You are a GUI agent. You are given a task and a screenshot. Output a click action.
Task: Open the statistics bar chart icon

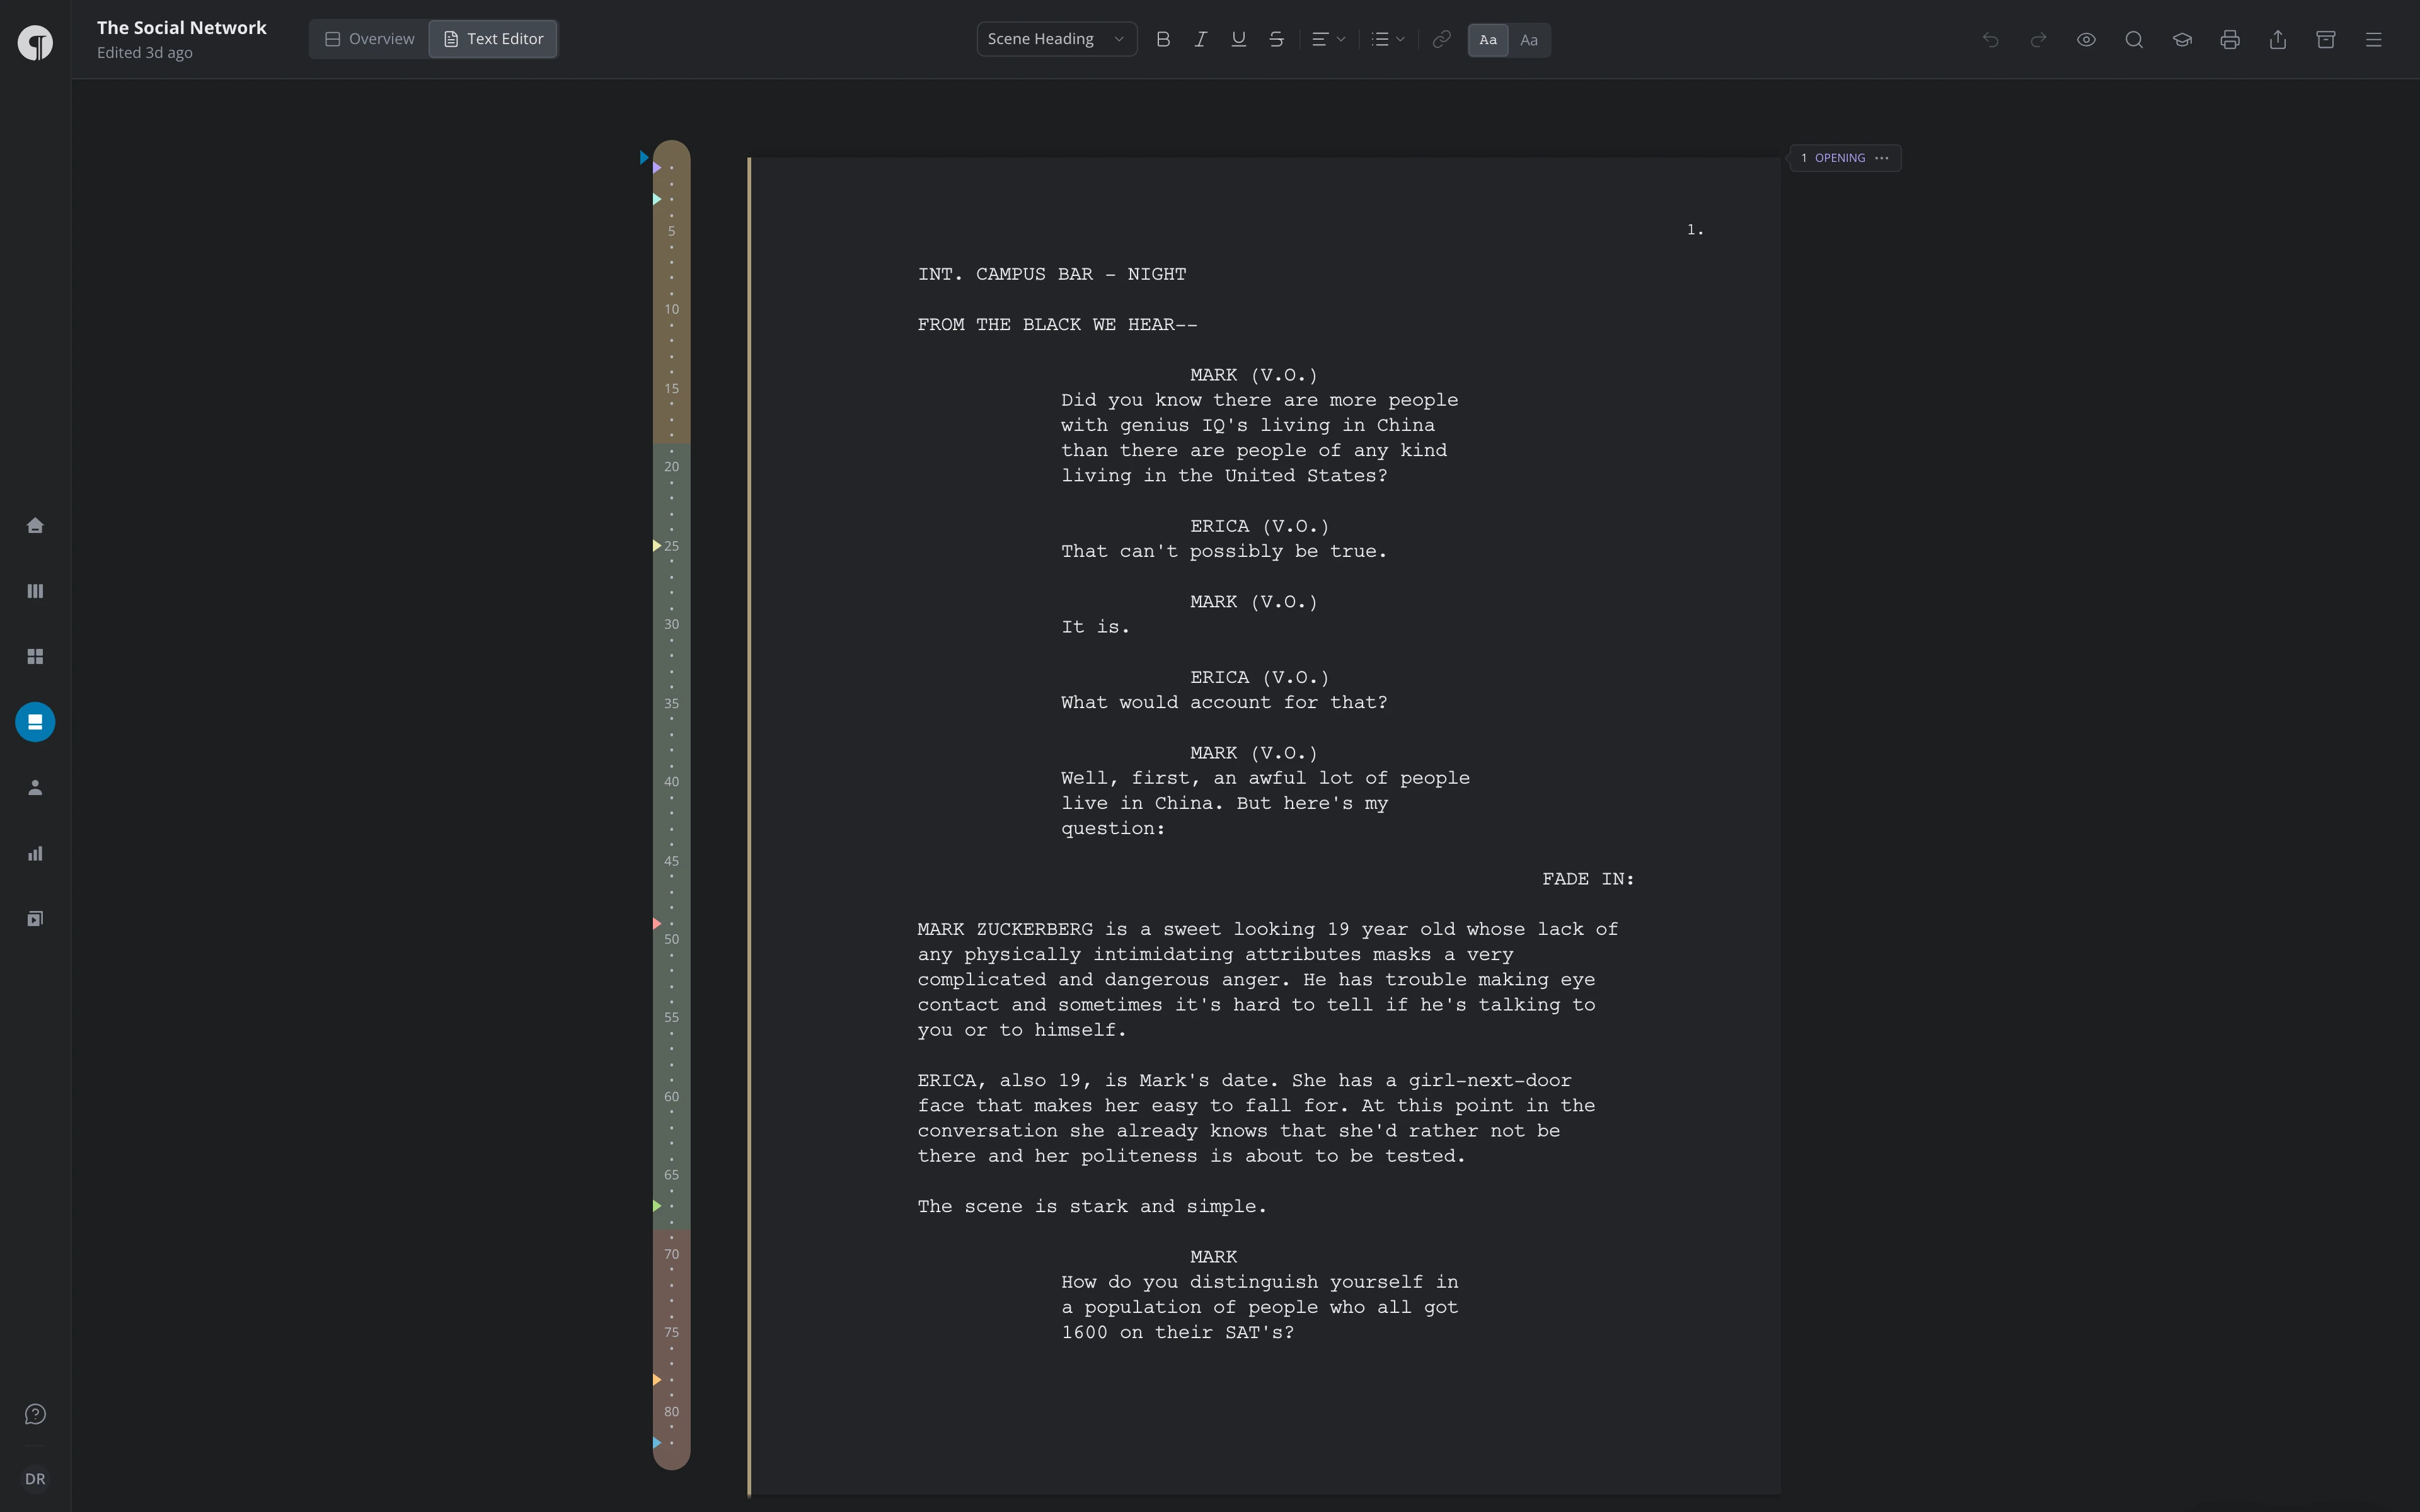point(35,853)
